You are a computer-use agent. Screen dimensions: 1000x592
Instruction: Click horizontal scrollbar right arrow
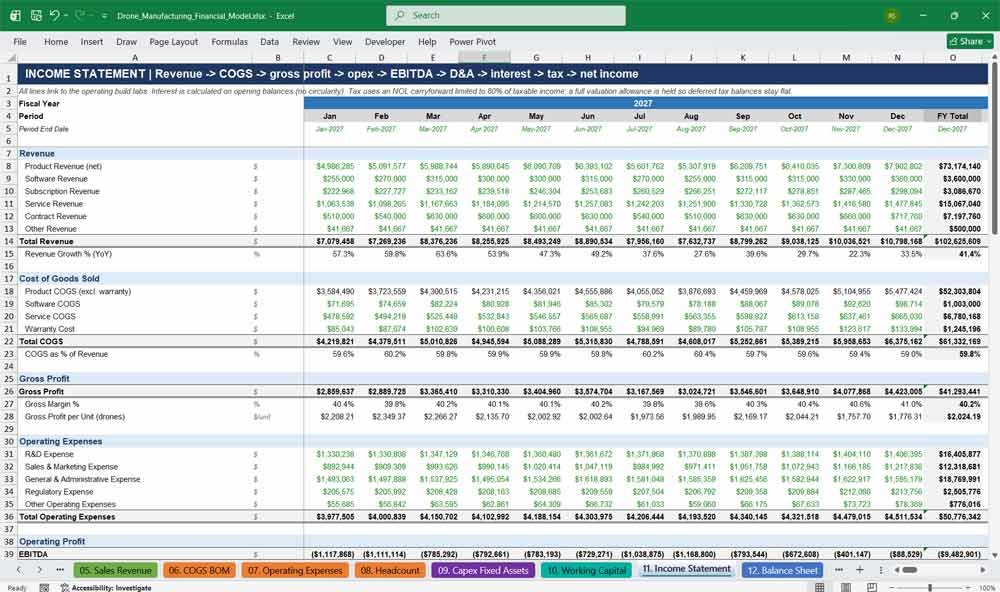coord(983,570)
